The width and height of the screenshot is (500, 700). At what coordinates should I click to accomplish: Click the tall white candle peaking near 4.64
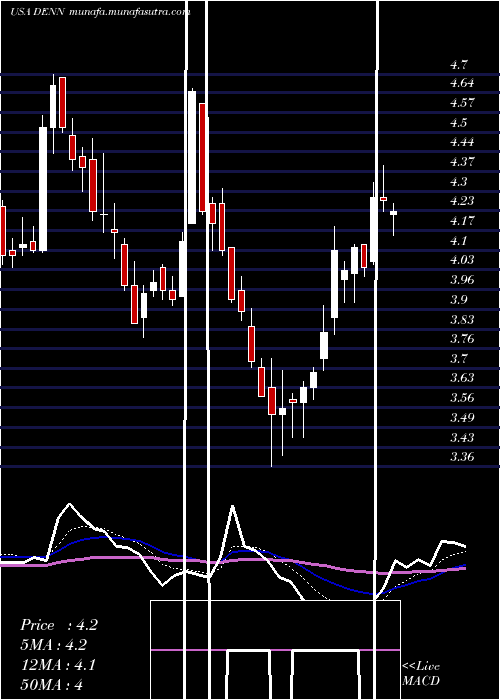[192, 157]
